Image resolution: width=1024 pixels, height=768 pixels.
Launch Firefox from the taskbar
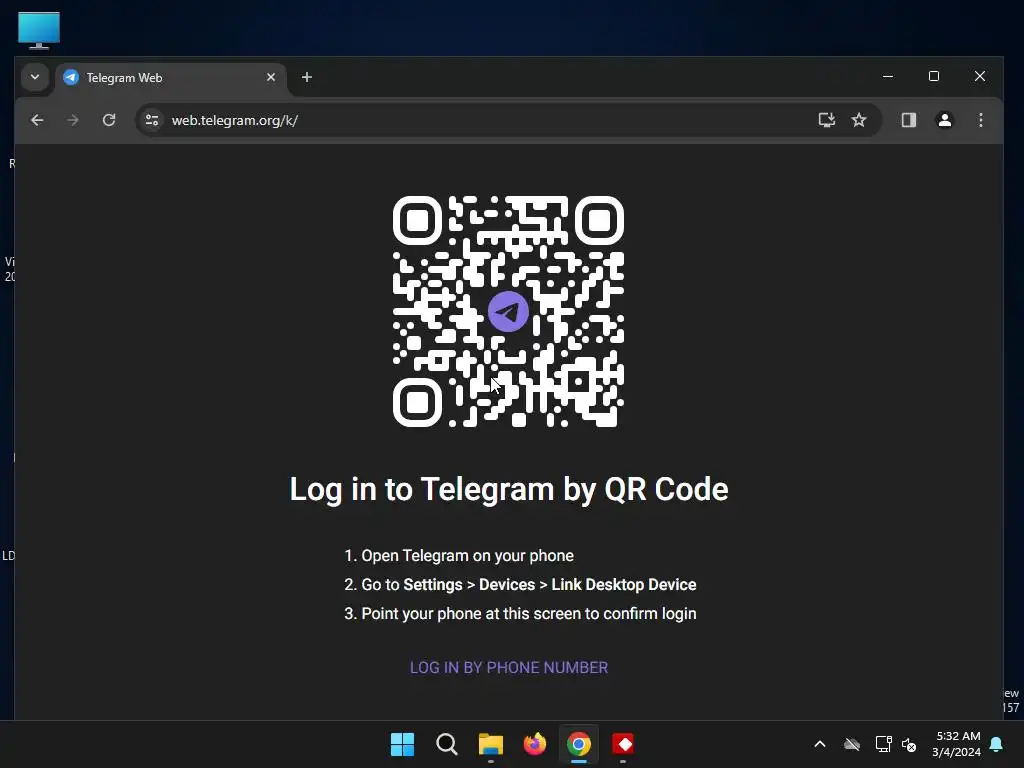535,744
